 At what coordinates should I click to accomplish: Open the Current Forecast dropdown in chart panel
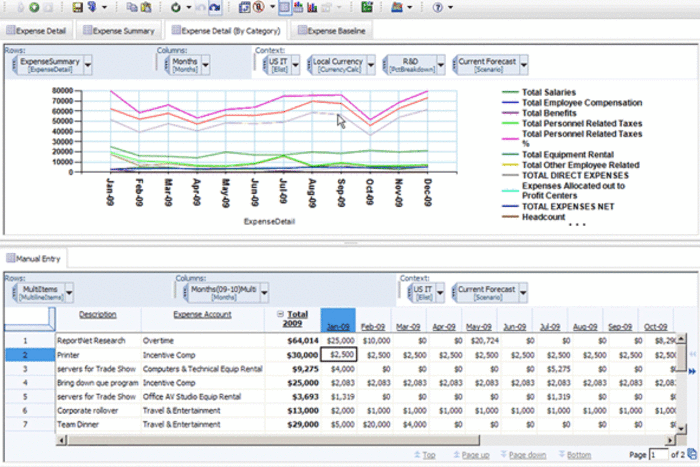(524, 65)
